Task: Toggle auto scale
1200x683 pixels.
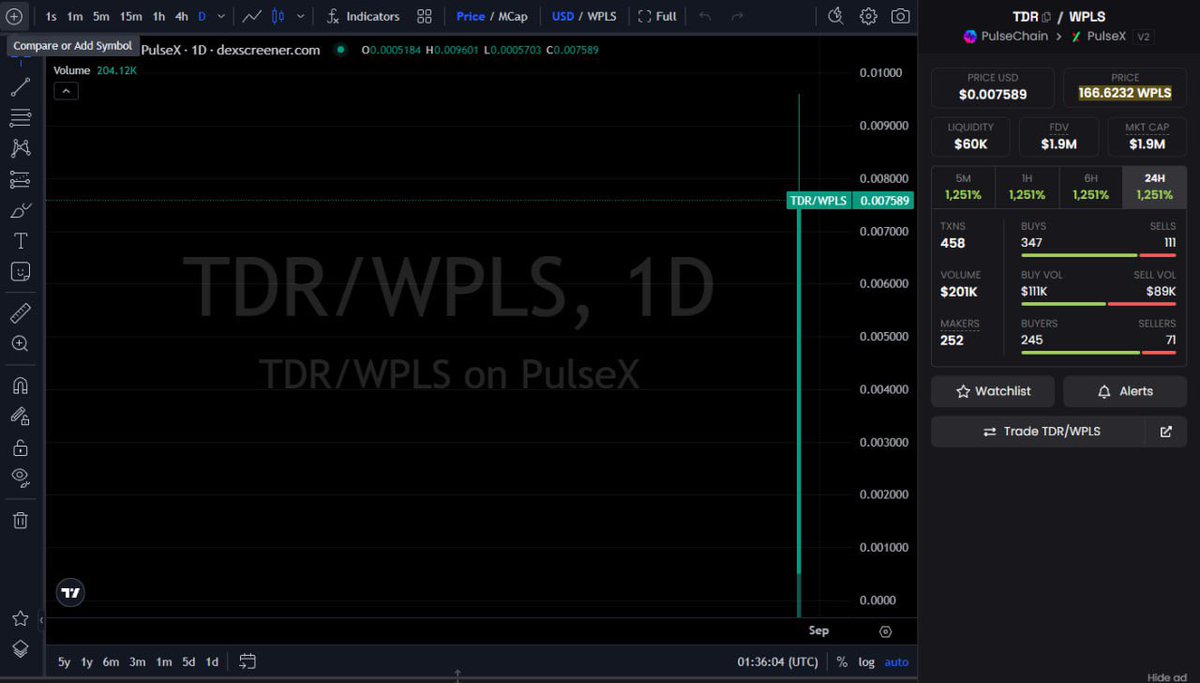Action: click(897, 662)
